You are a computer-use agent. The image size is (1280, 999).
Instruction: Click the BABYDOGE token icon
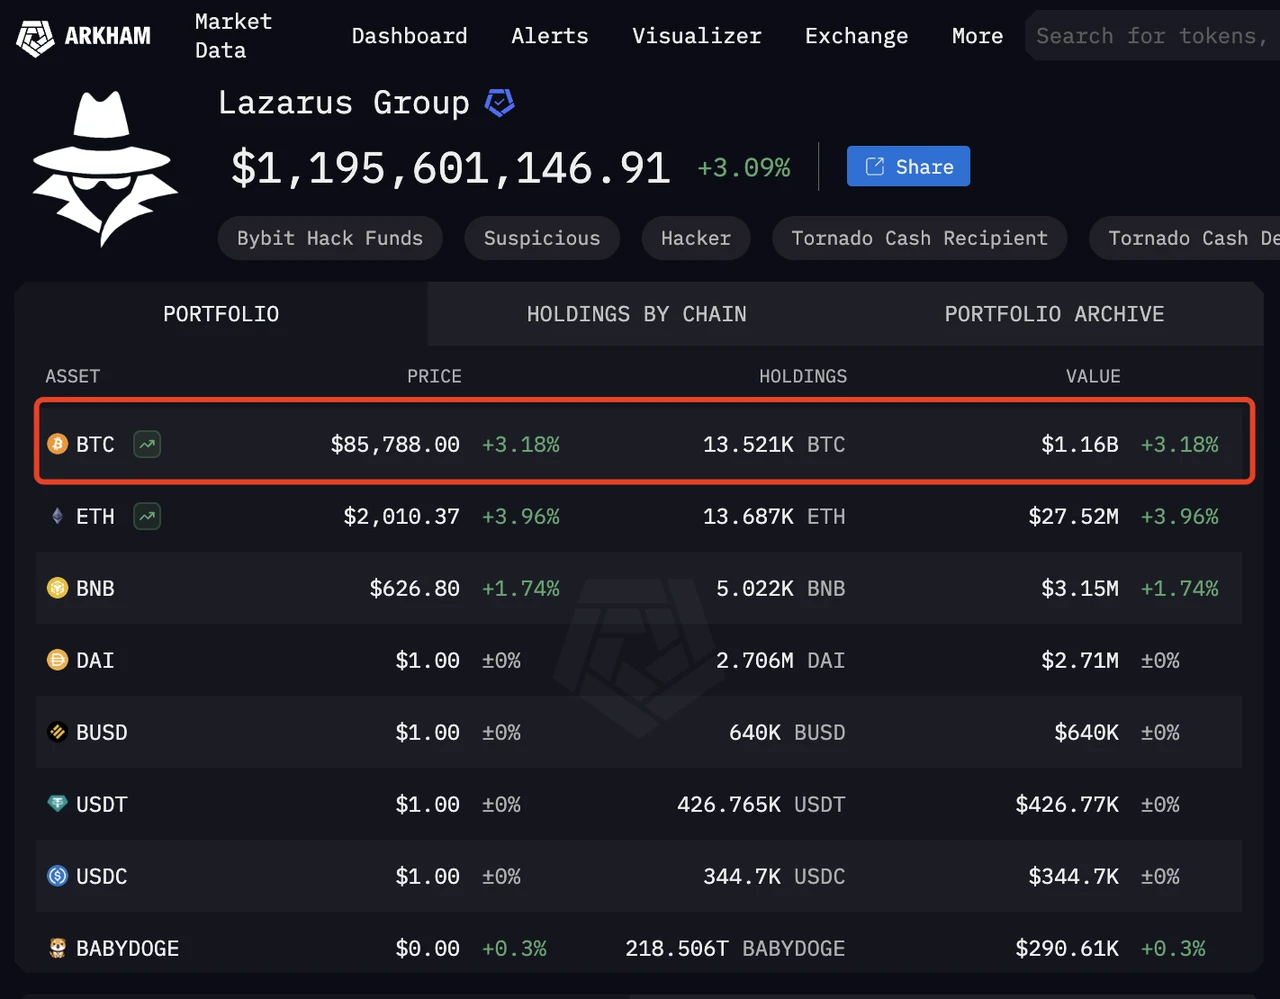click(58, 948)
